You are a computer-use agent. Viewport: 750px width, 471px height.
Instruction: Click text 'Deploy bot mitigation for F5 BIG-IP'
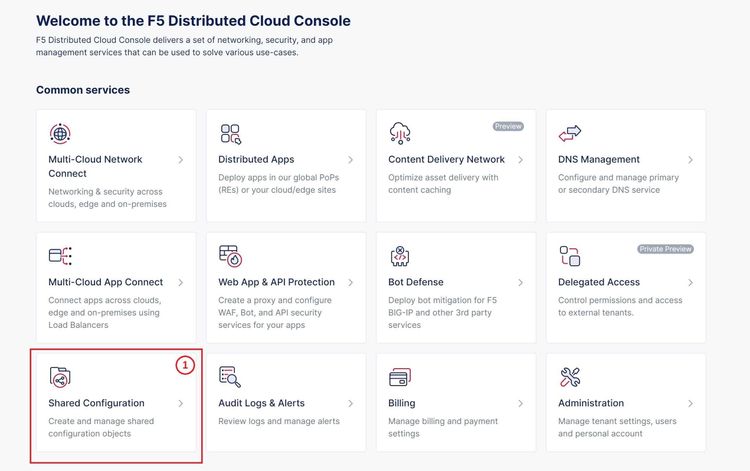pyautogui.click(x=442, y=312)
